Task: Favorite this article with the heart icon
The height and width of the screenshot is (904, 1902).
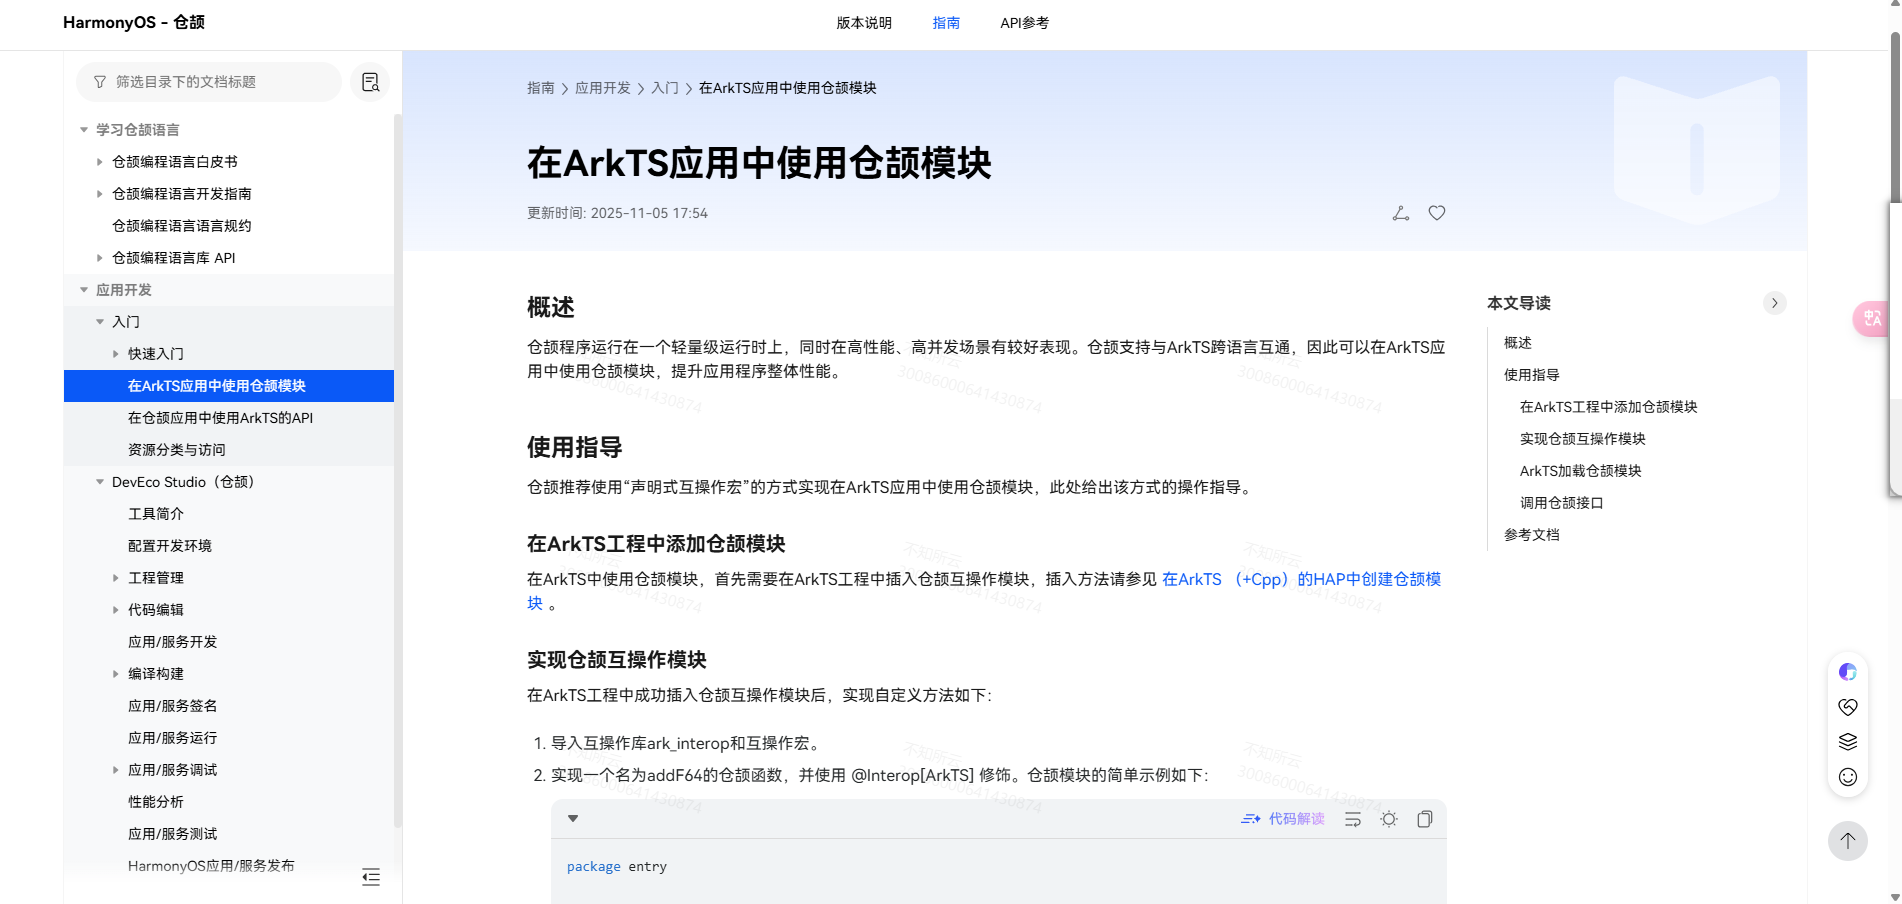Action: [1437, 212]
